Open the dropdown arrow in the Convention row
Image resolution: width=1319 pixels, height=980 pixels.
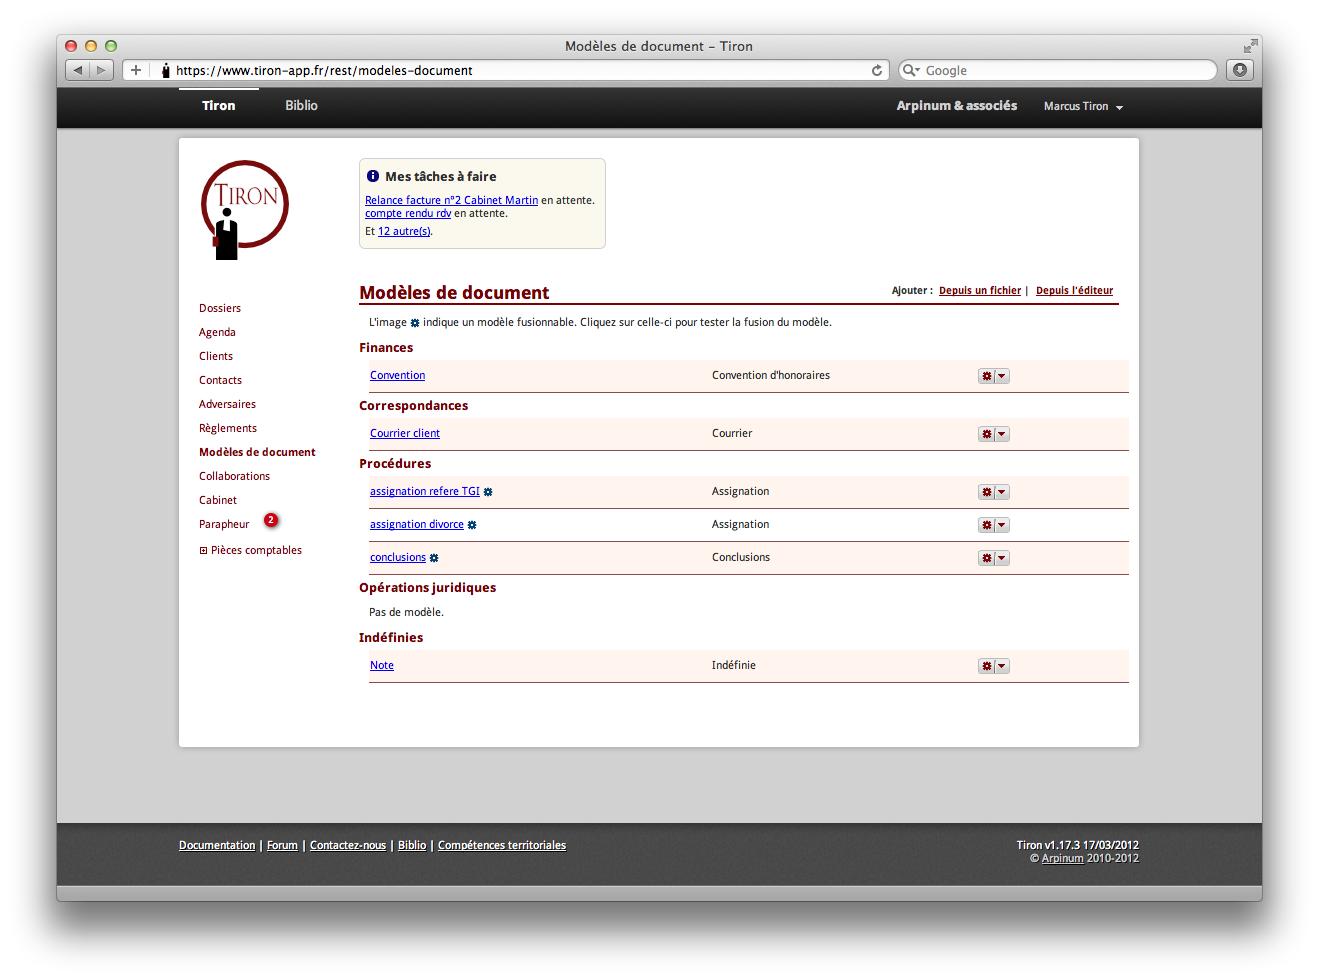(1002, 376)
